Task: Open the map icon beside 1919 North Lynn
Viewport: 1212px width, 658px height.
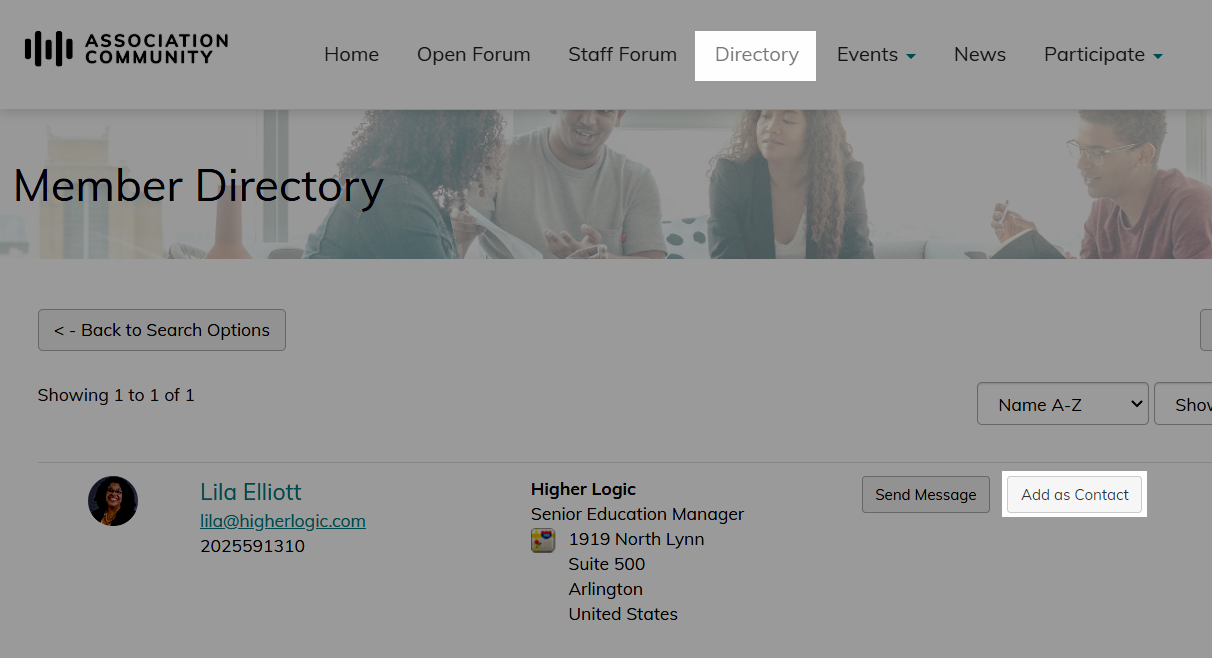Action: click(x=543, y=541)
